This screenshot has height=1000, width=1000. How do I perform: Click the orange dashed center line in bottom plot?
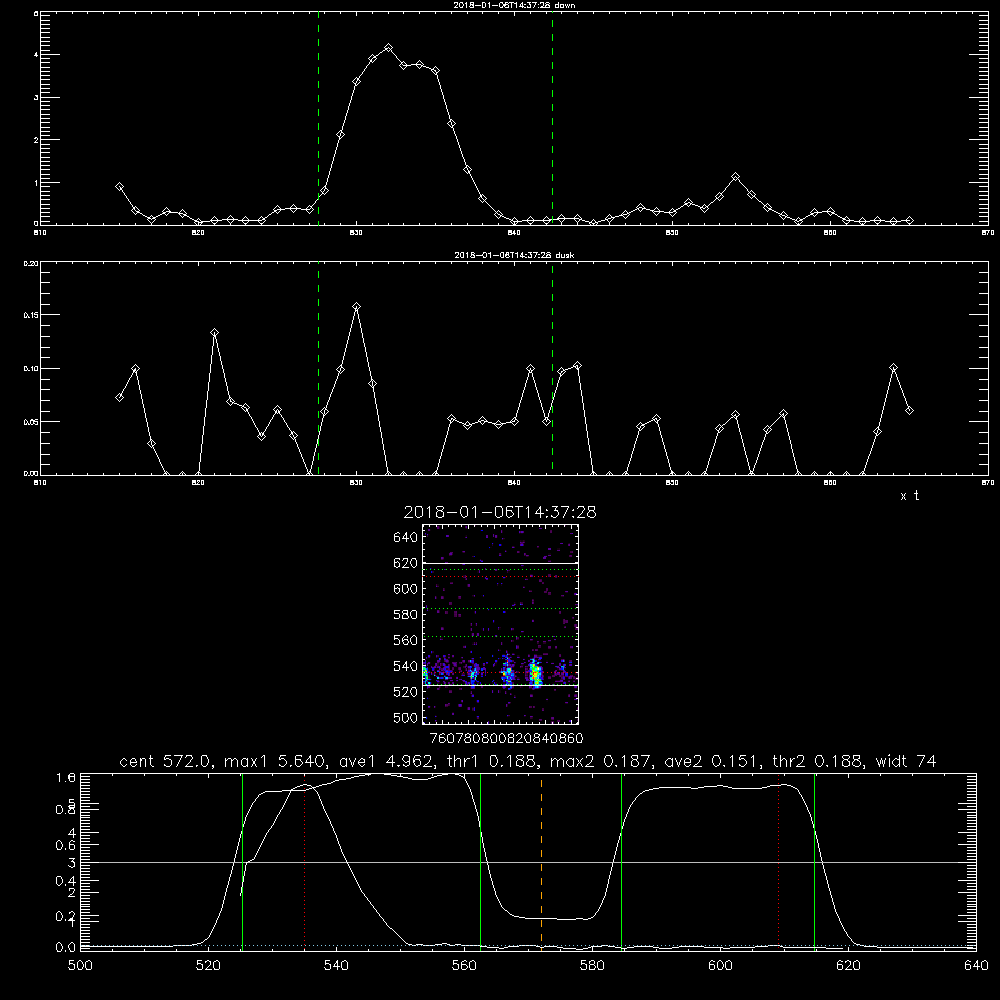click(541, 862)
